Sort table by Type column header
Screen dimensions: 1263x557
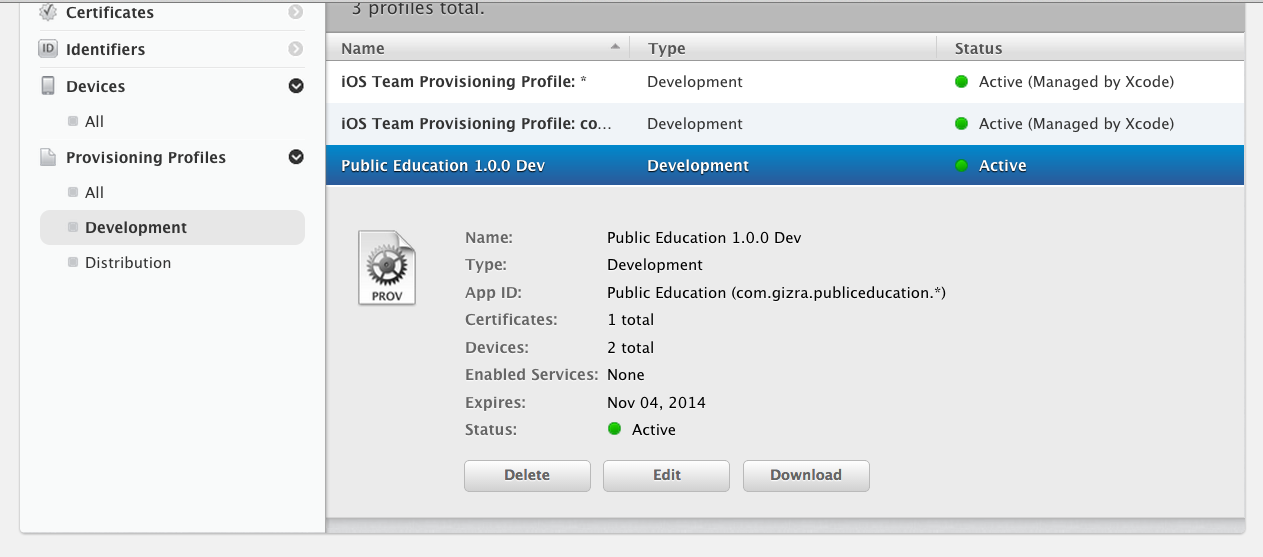click(783, 48)
